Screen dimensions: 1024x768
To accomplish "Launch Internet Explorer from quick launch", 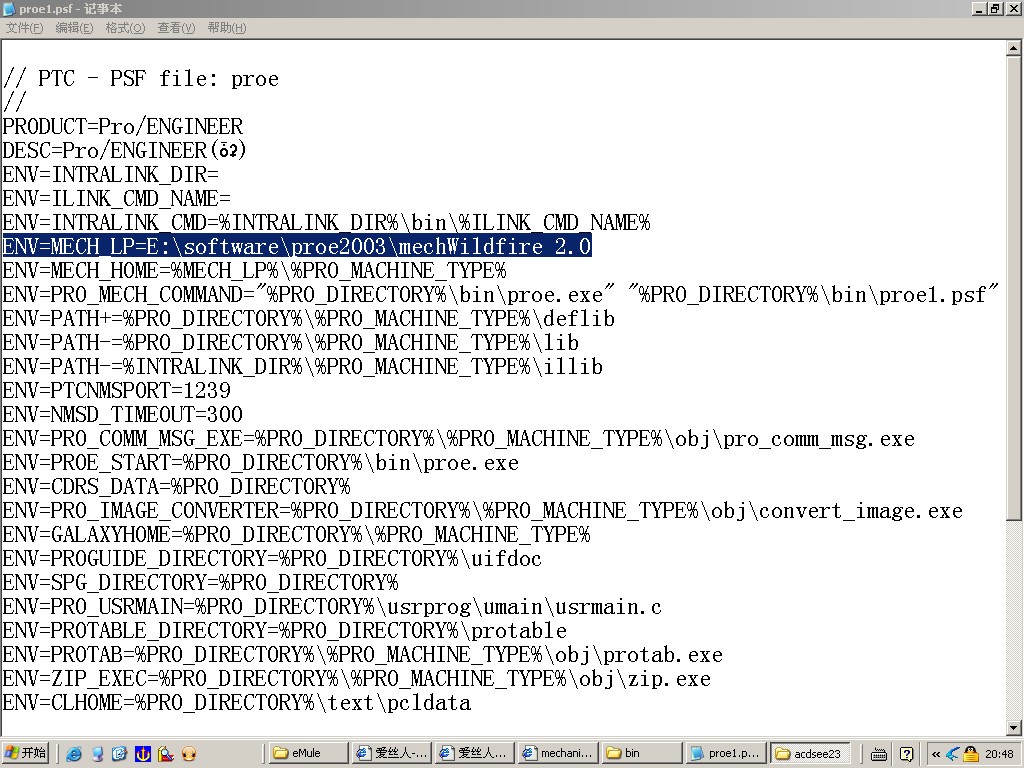I will [x=74, y=754].
